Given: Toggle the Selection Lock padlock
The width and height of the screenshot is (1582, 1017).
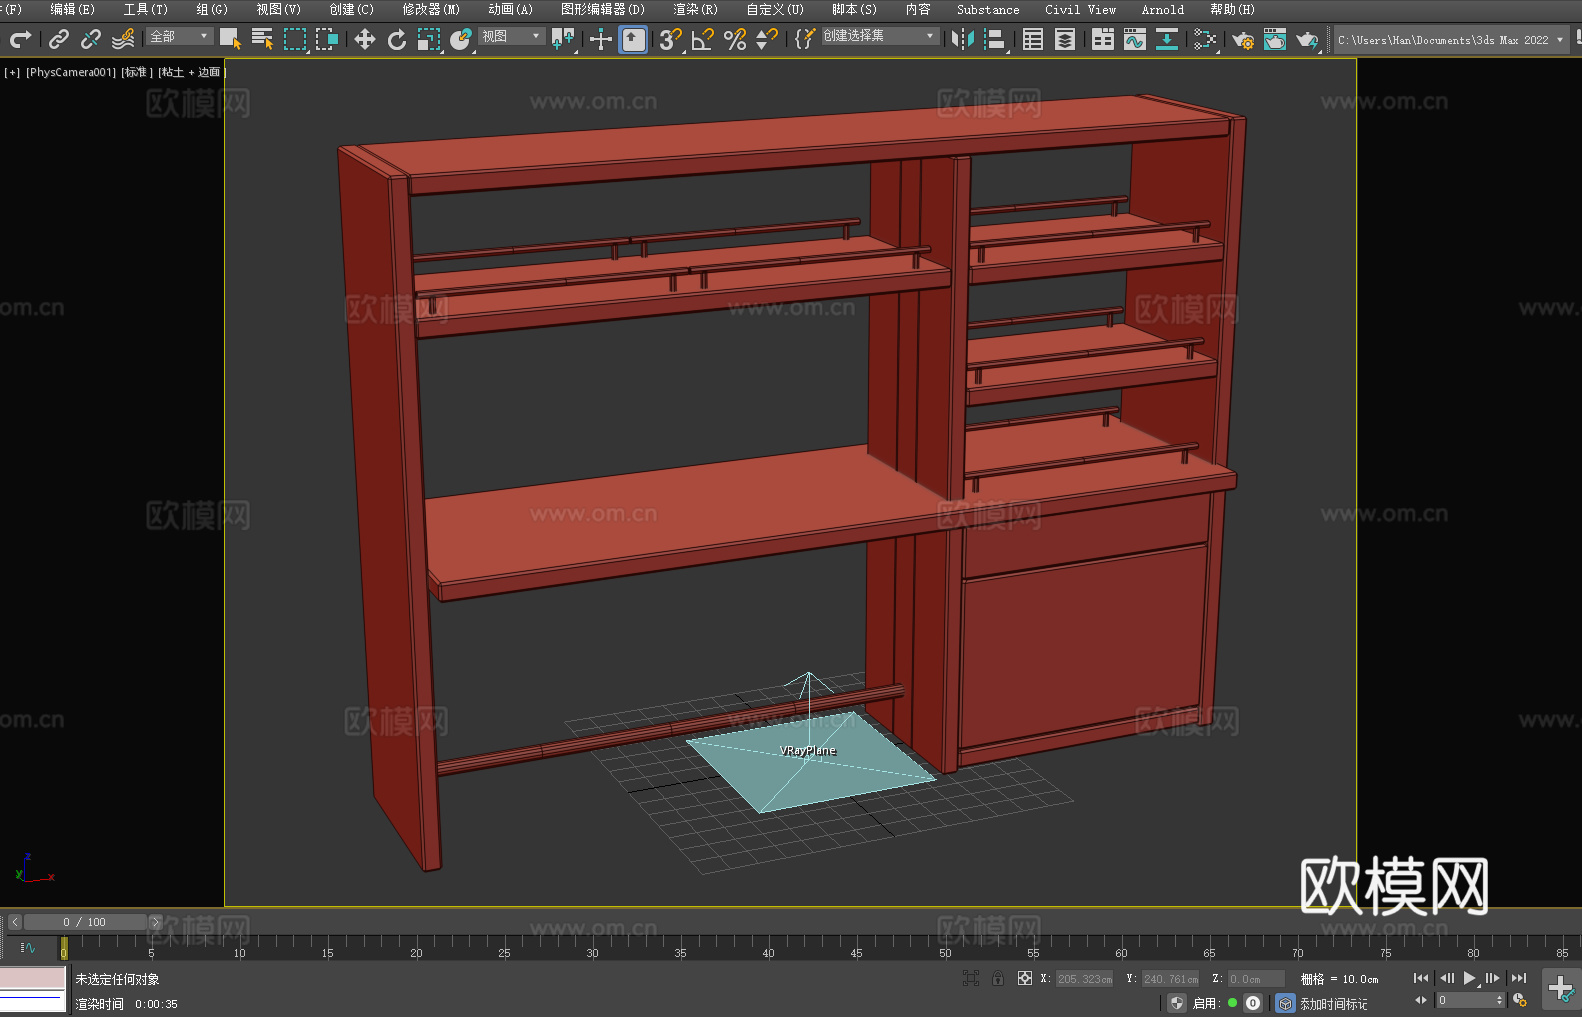Looking at the screenshot, I should click(998, 978).
